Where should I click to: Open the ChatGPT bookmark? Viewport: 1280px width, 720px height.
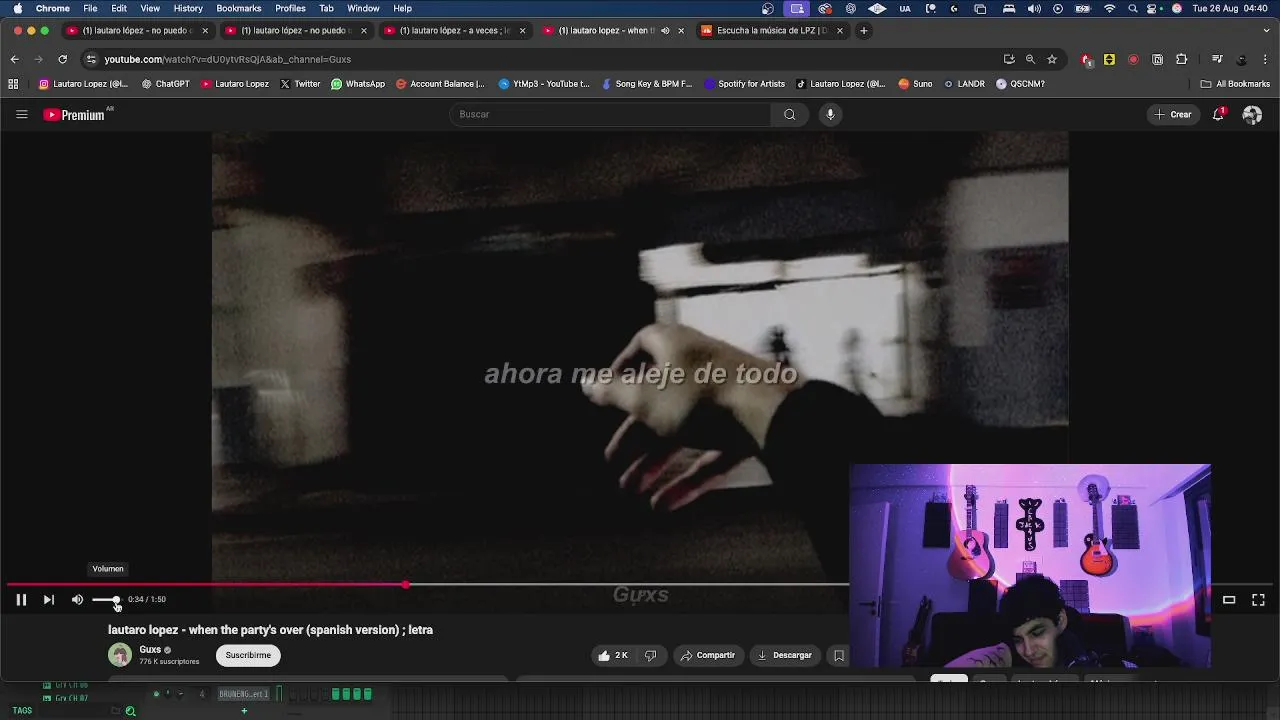(x=165, y=84)
